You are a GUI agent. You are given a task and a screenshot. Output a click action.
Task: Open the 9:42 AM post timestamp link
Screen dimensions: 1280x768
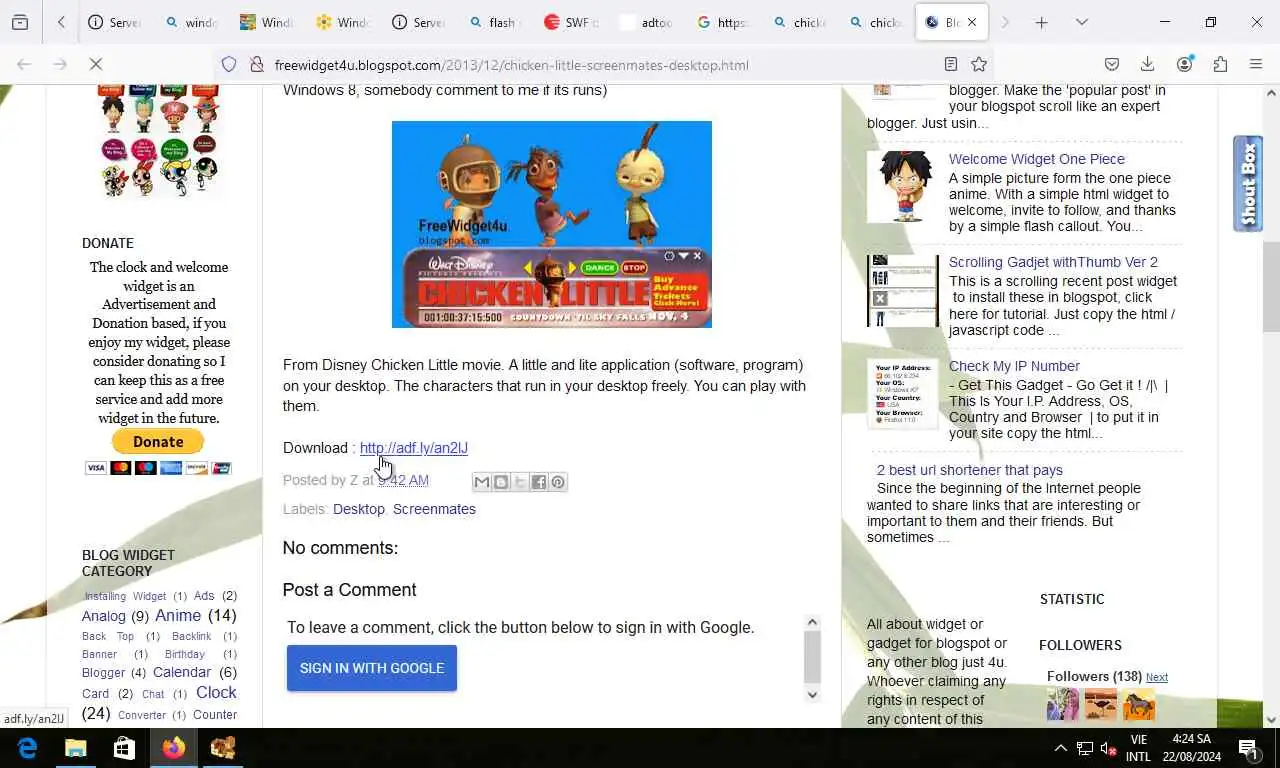coord(403,481)
